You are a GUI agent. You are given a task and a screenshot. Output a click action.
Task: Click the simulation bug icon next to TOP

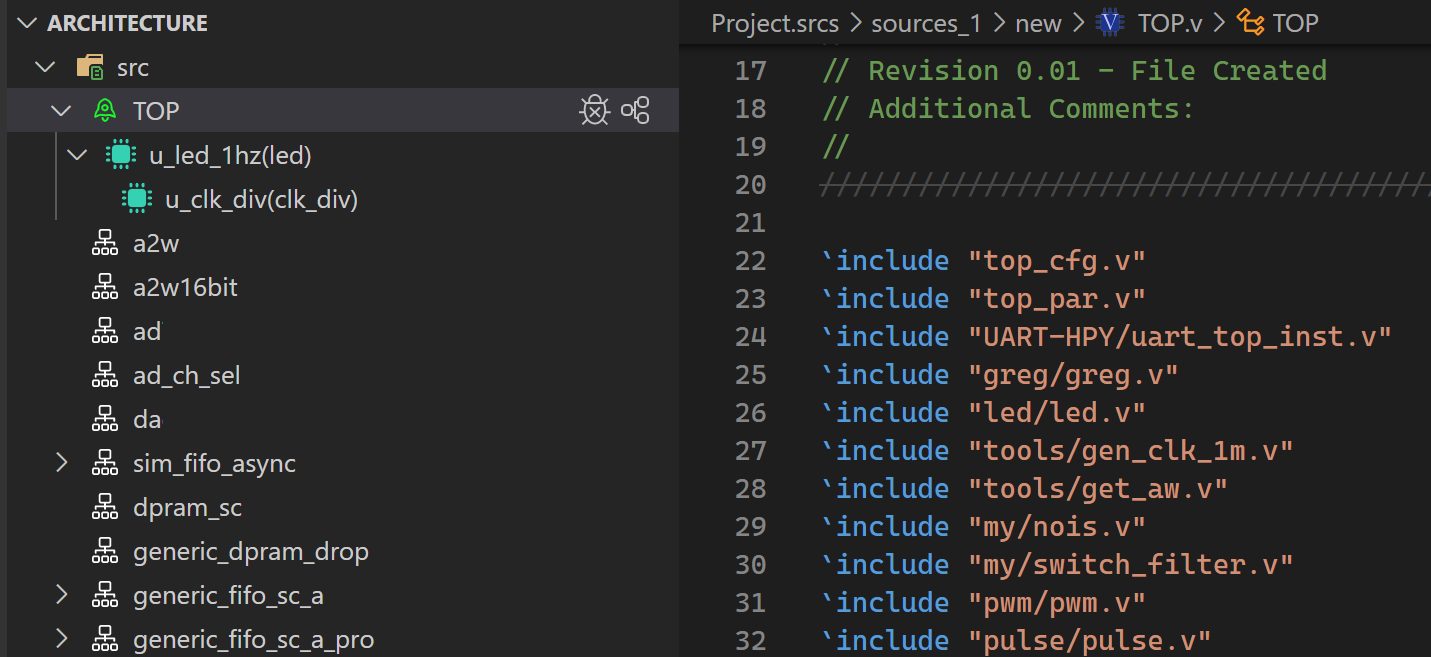[x=595, y=111]
